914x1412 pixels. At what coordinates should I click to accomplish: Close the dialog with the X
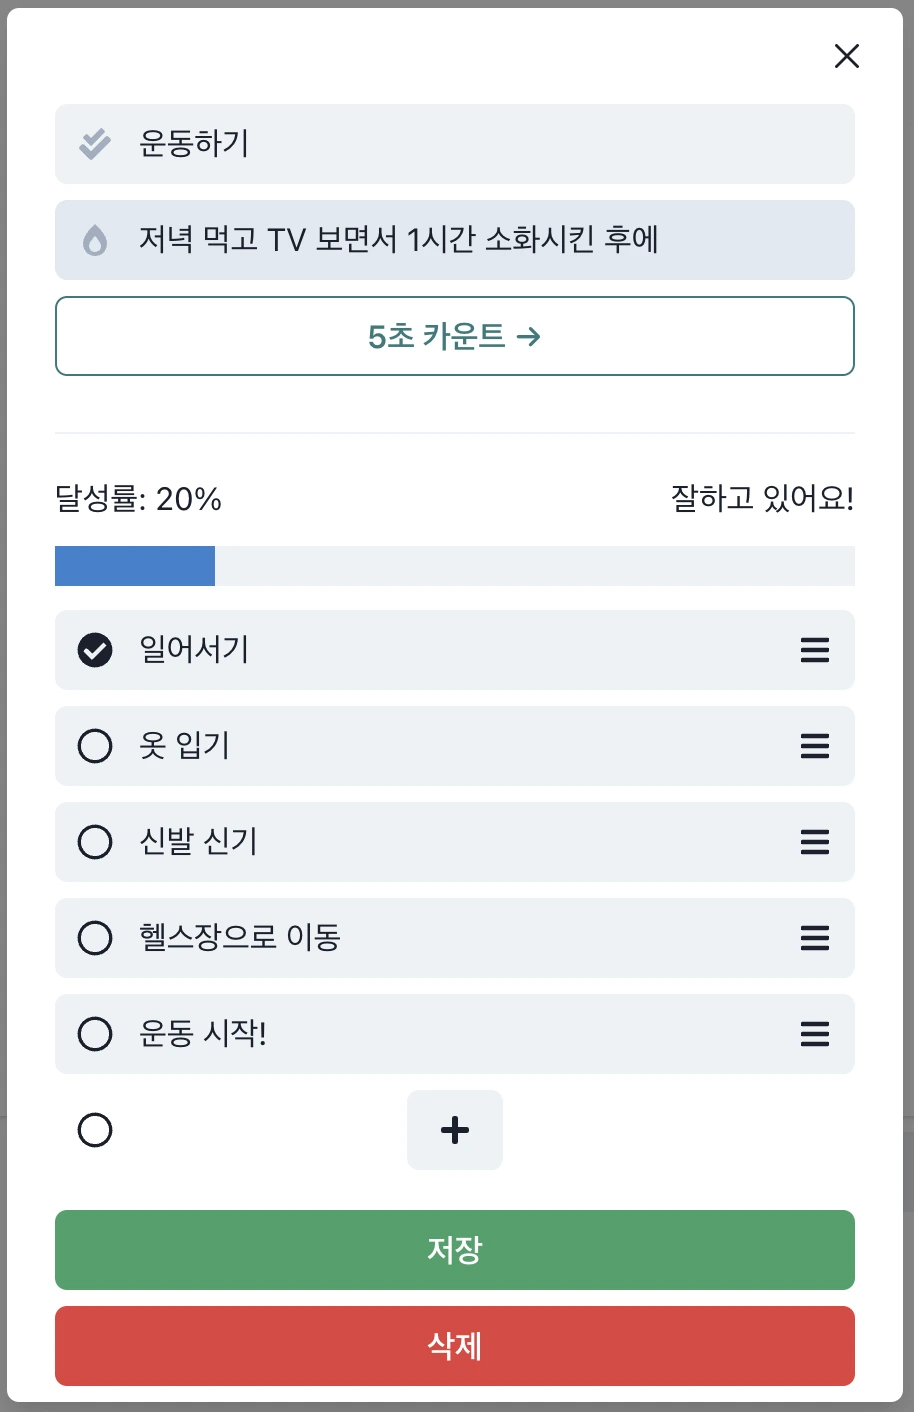[x=847, y=57]
